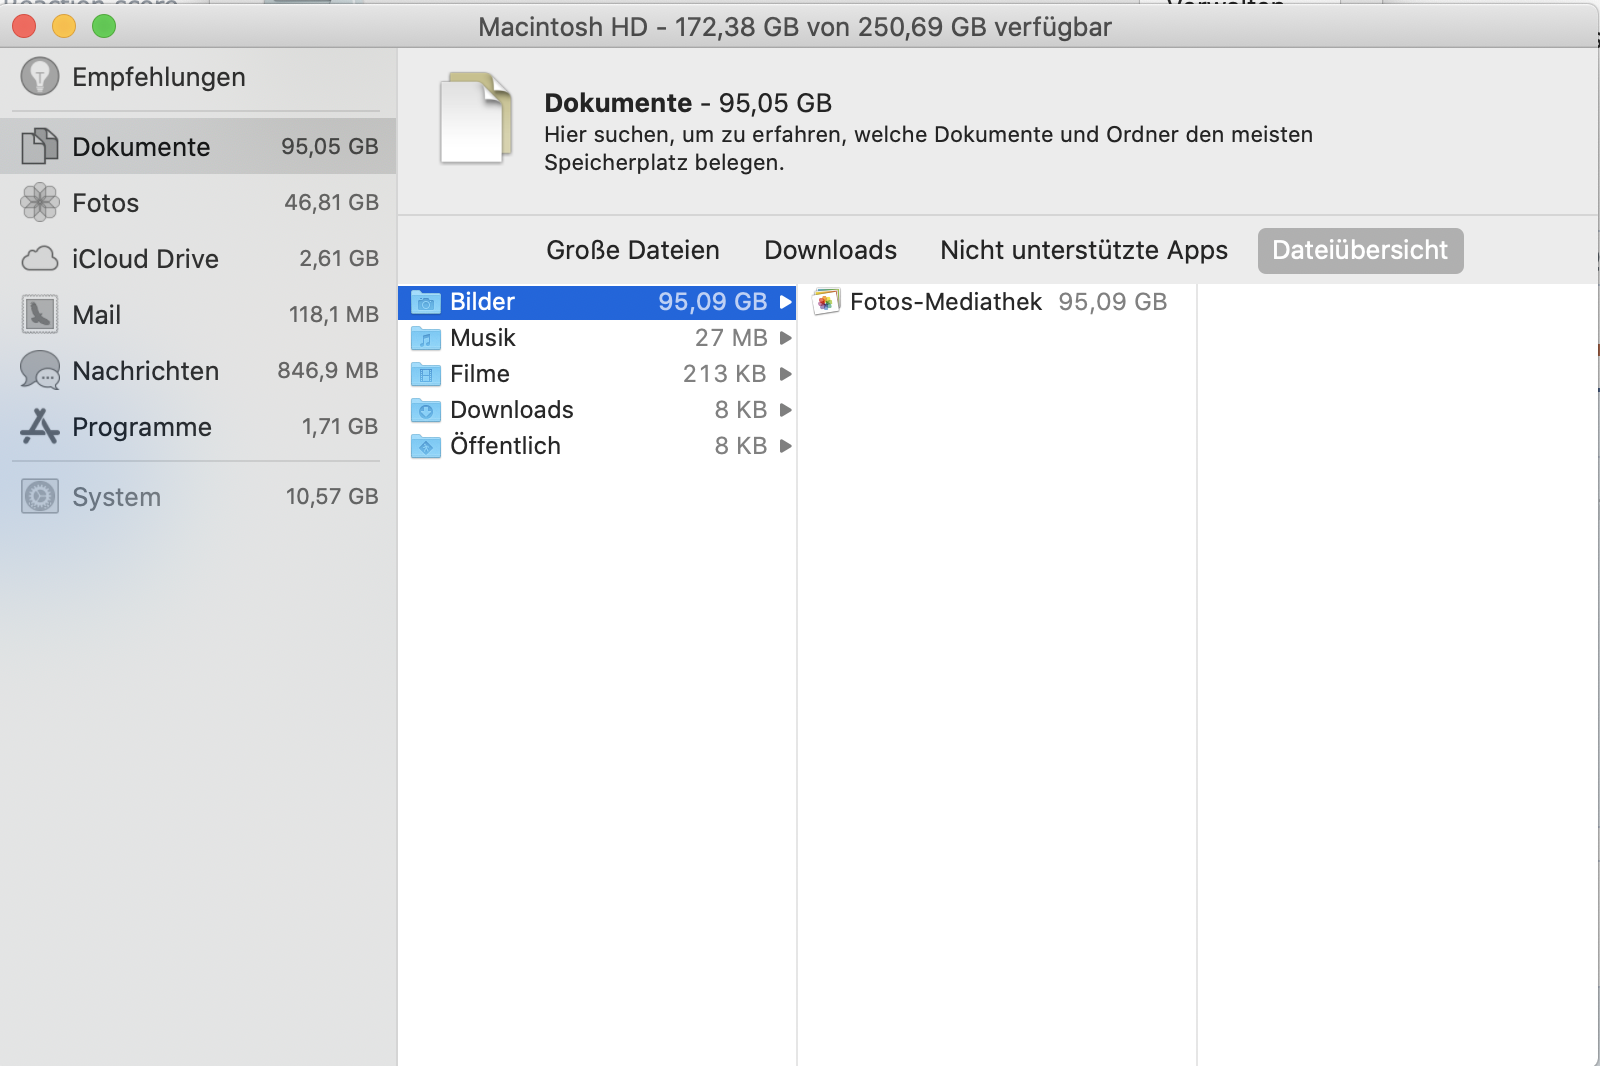Viewport: 1600px width, 1066px height.
Task: Switch to the Große Dateien tab
Action: point(633,250)
